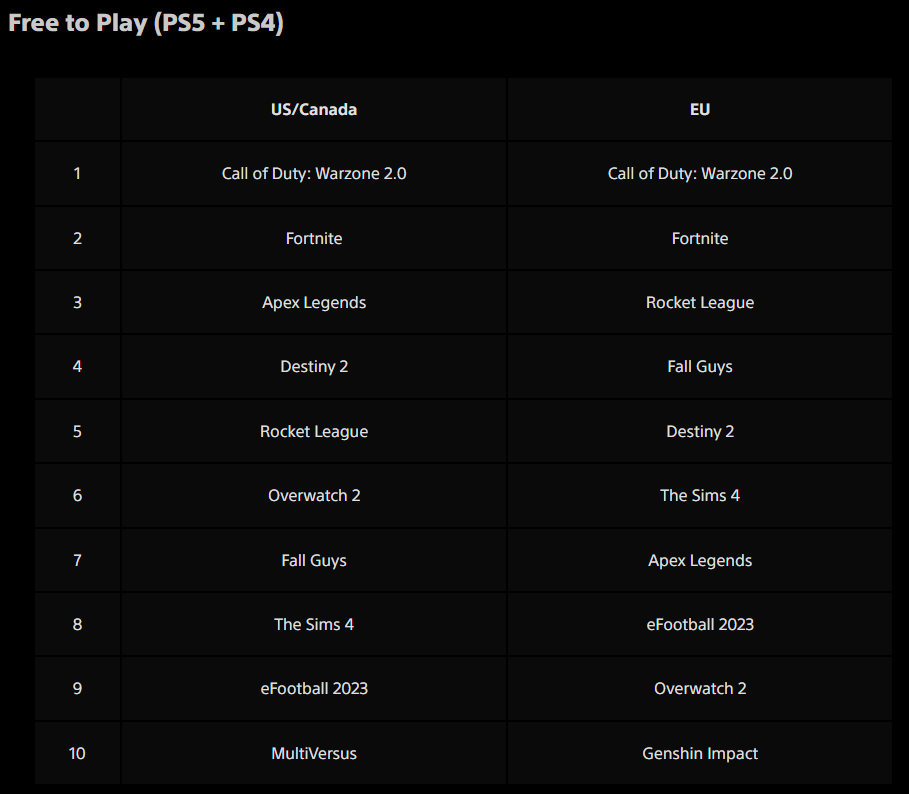
Task: Select the EU column header
Action: (700, 110)
